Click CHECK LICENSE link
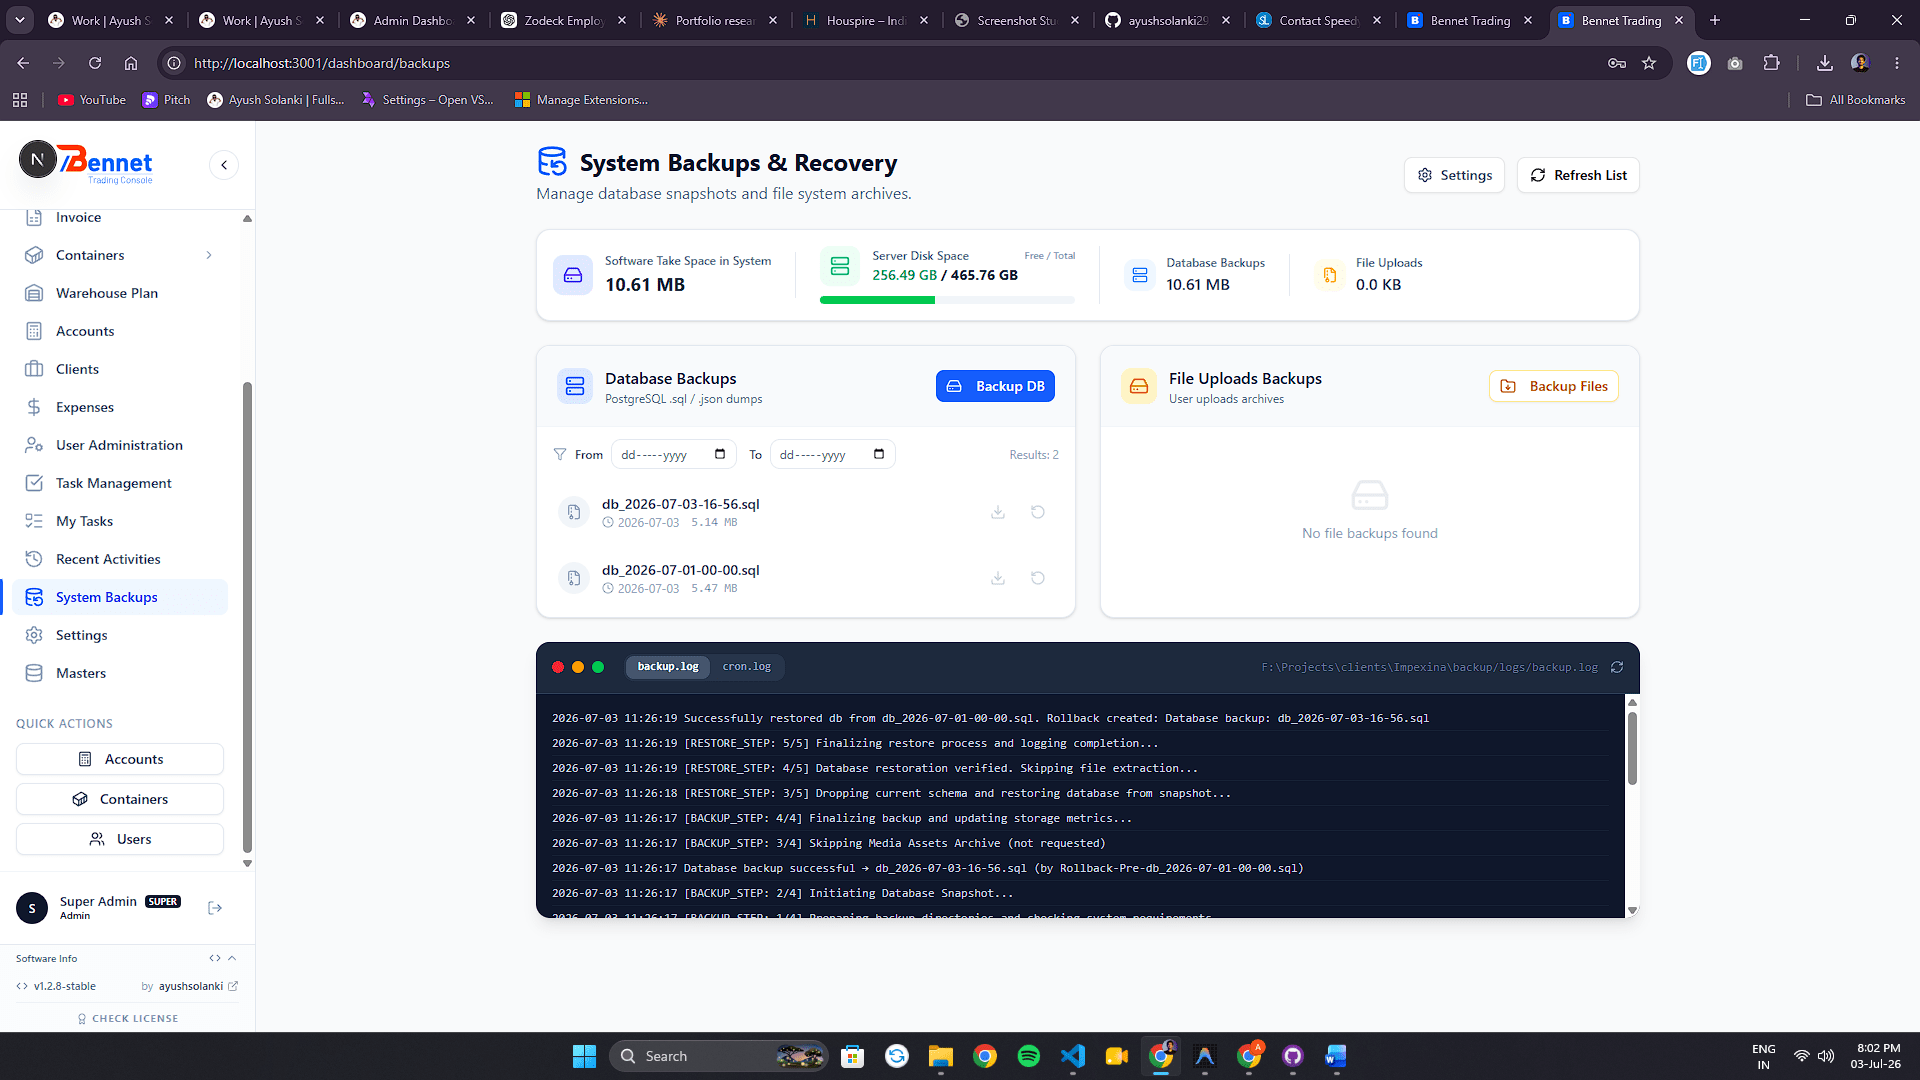The width and height of the screenshot is (1920, 1080). point(128,1018)
